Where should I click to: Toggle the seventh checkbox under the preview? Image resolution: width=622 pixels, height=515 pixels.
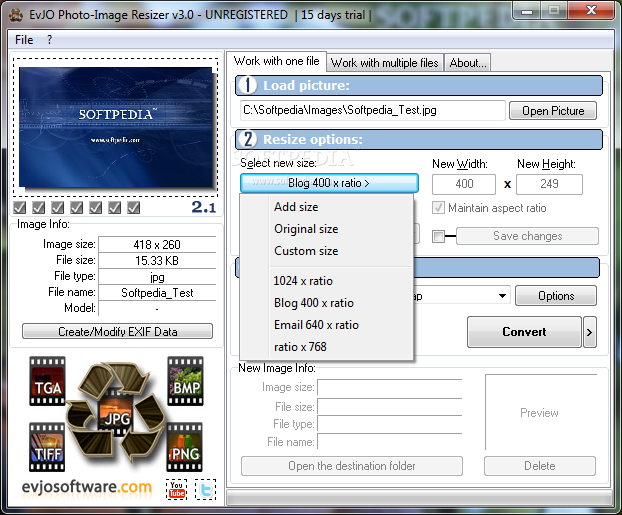pos(134,208)
